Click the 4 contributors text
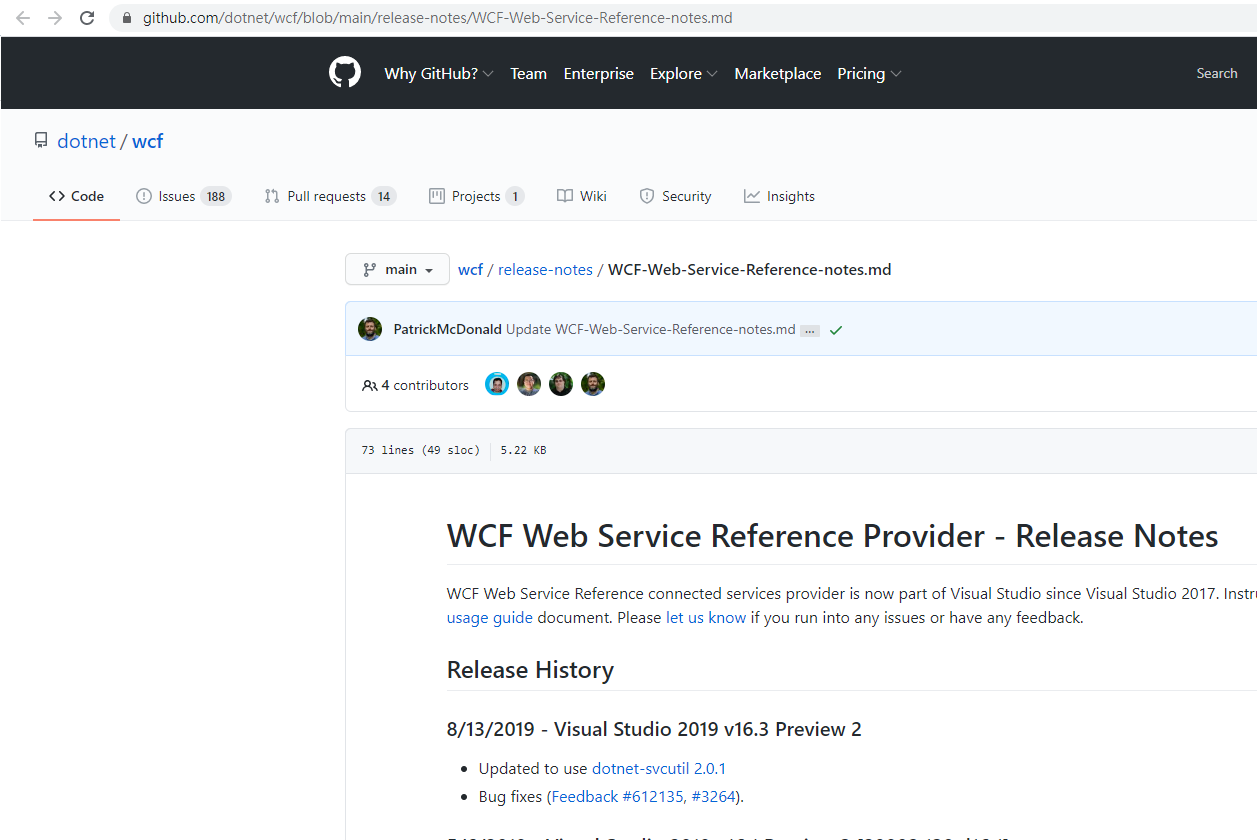The width and height of the screenshot is (1257, 840). pos(425,385)
